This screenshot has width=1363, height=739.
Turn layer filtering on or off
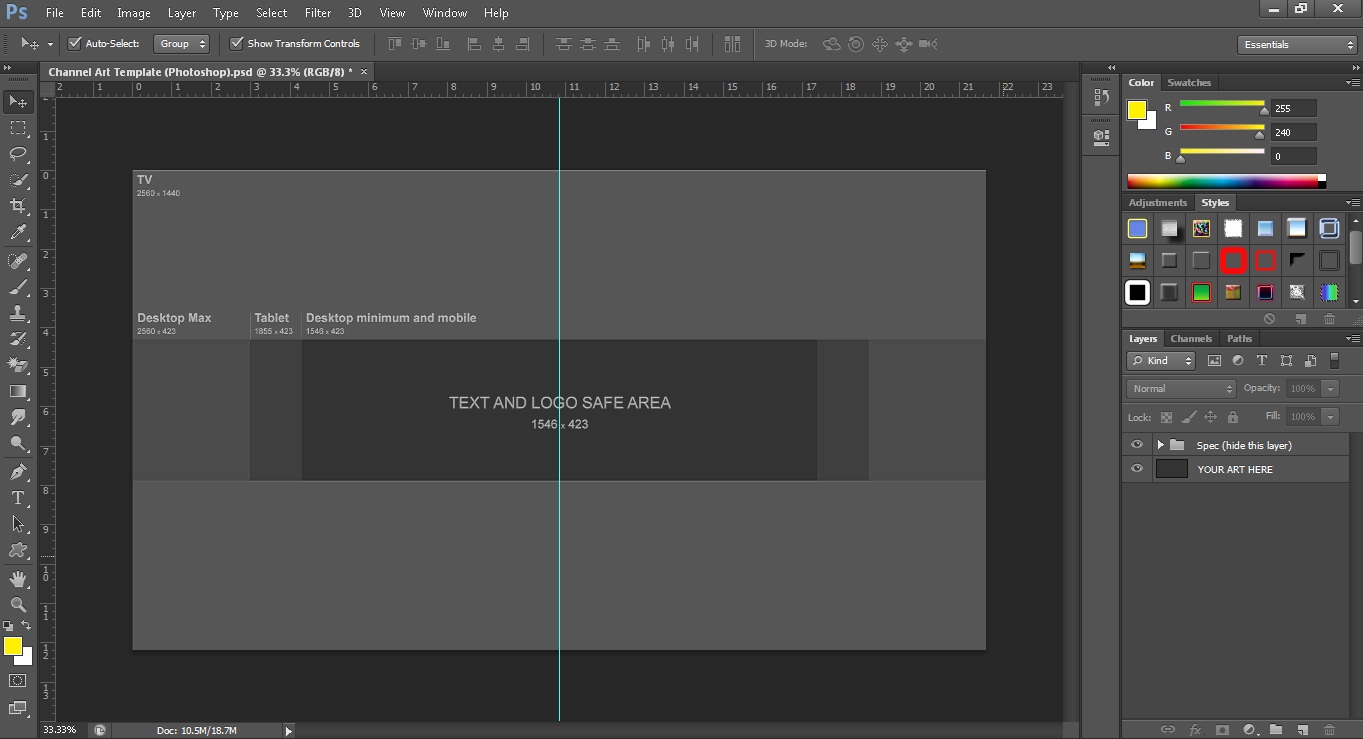pyautogui.click(x=1333, y=361)
